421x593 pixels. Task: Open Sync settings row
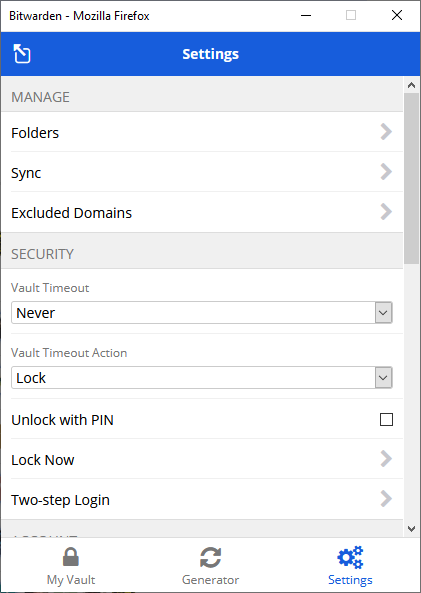coord(202,172)
